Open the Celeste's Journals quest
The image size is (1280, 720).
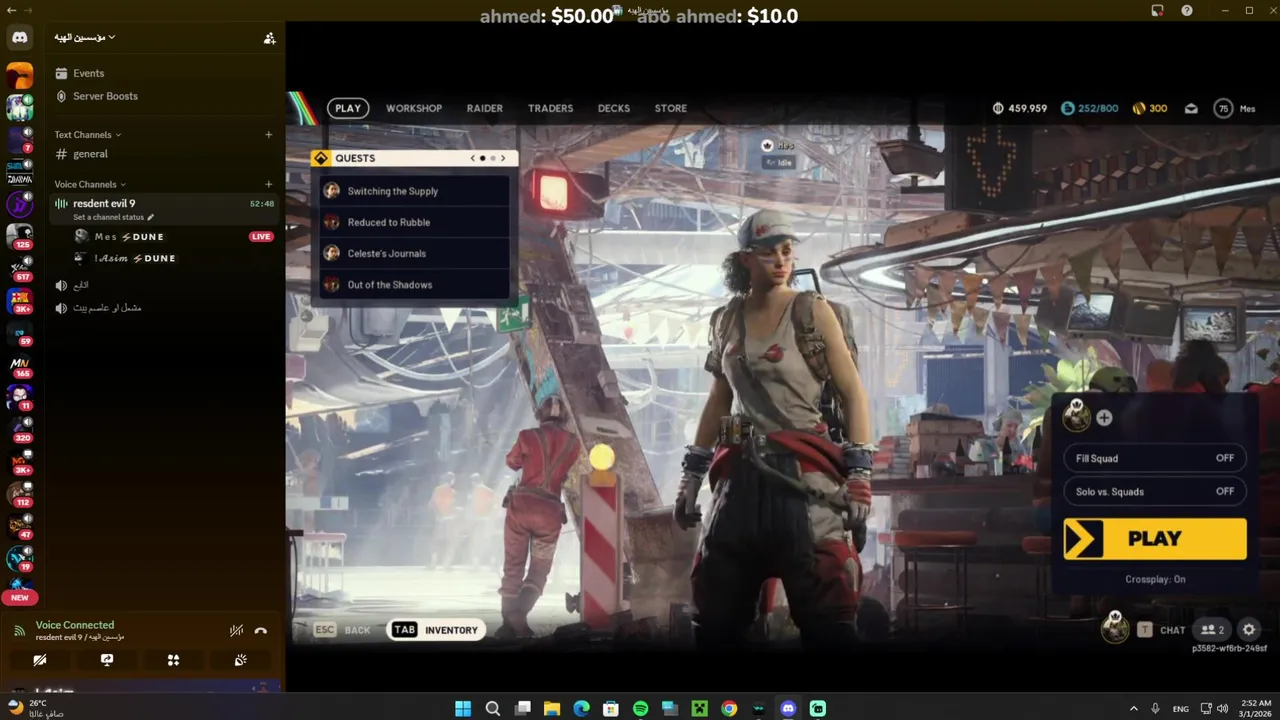pyautogui.click(x=415, y=253)
